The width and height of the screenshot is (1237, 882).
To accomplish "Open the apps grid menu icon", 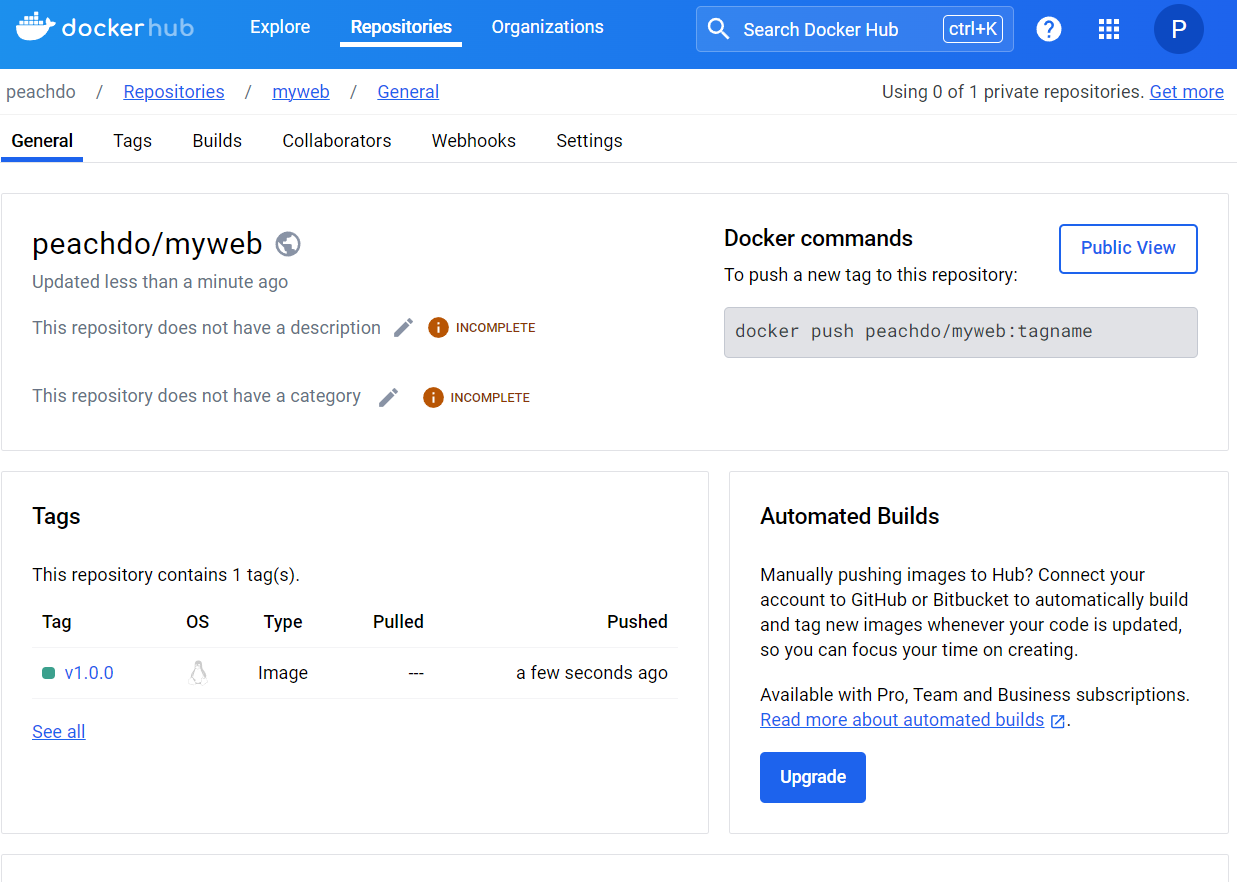I will click(1108, 29).
